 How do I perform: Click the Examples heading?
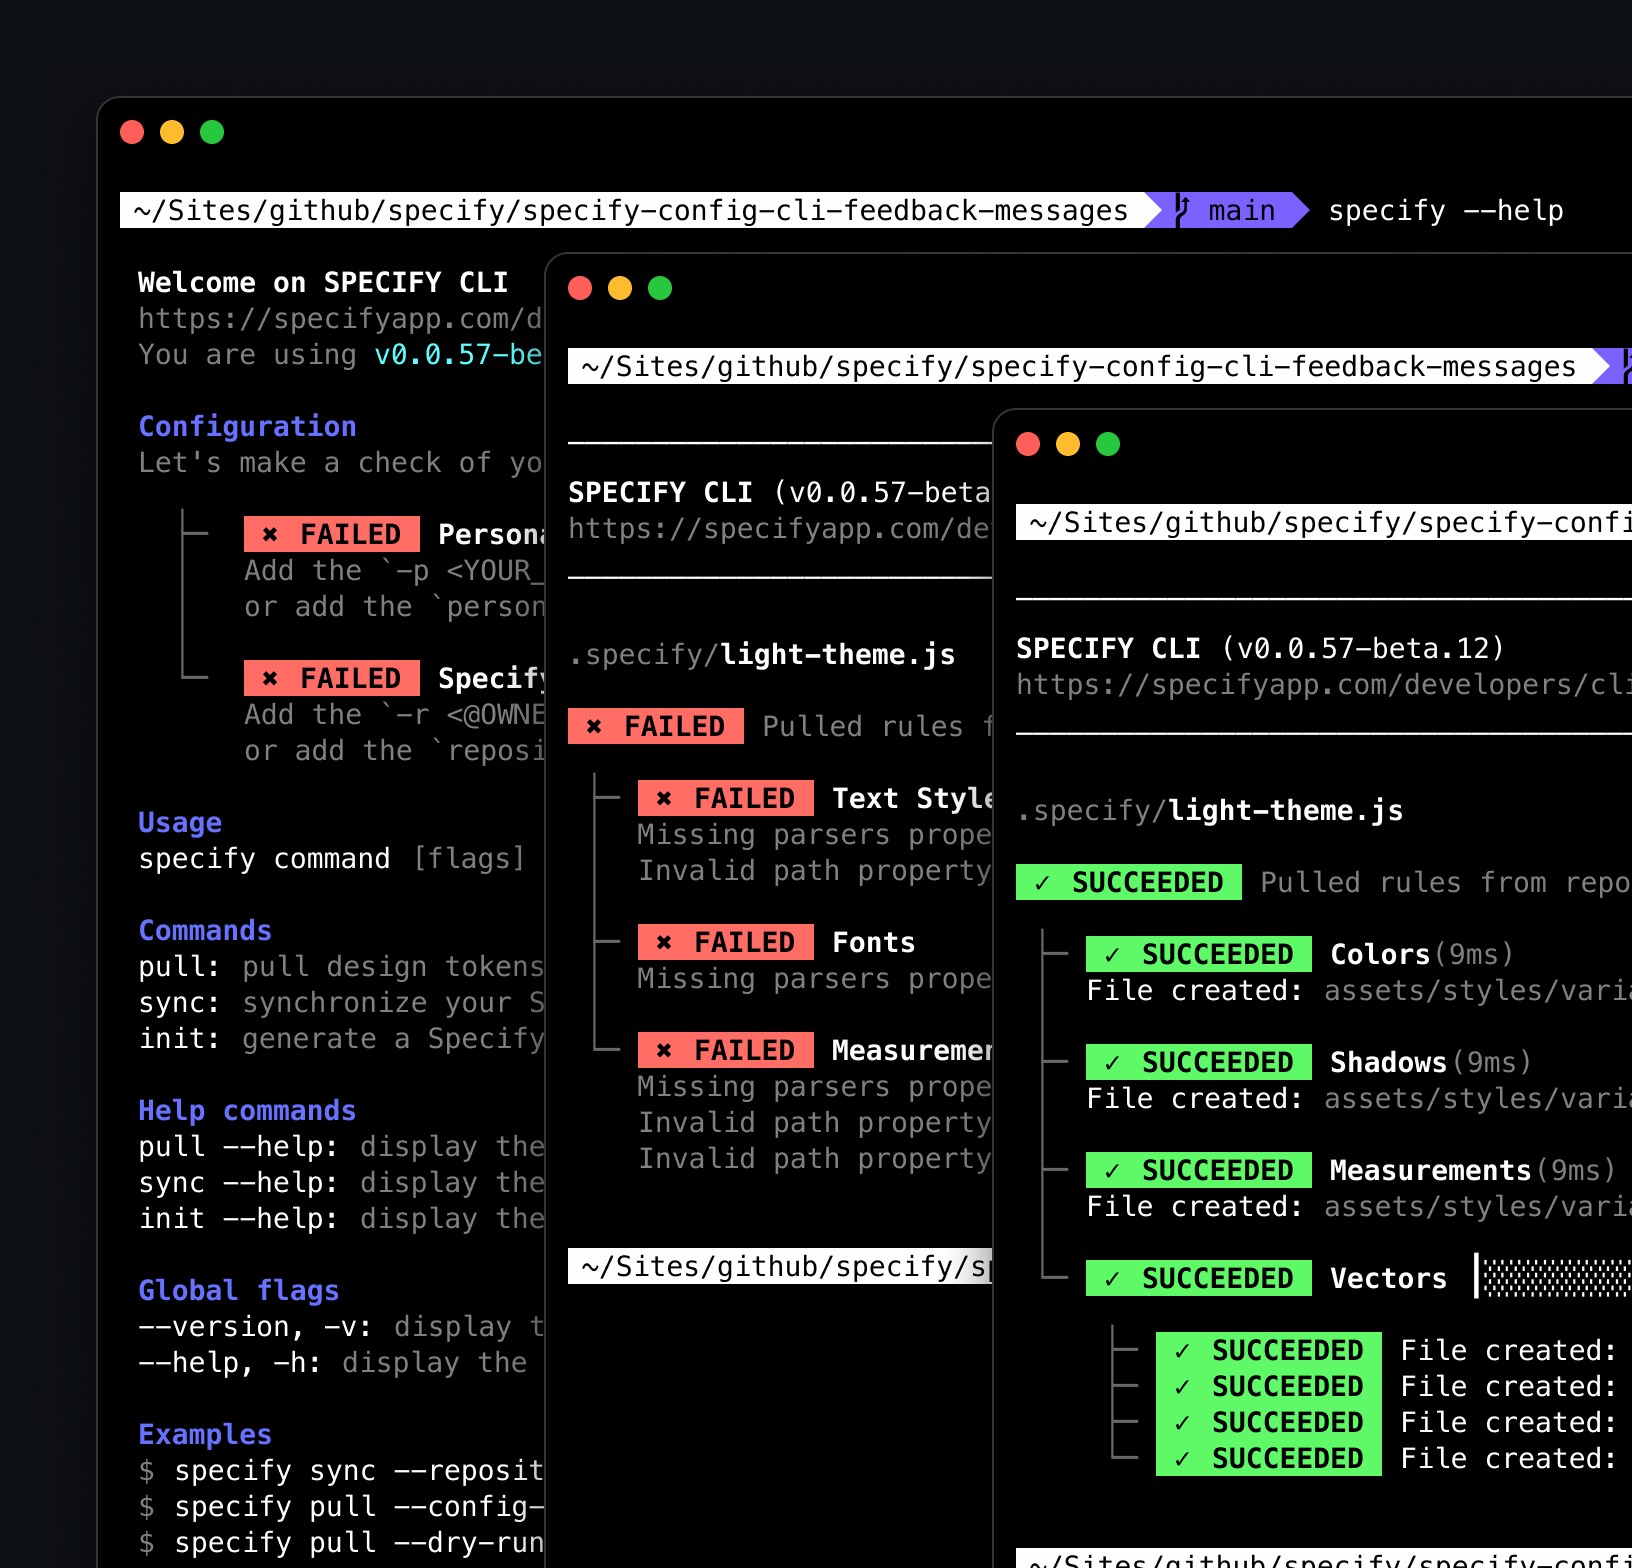pyautogui.click(x=205, y=1435)
